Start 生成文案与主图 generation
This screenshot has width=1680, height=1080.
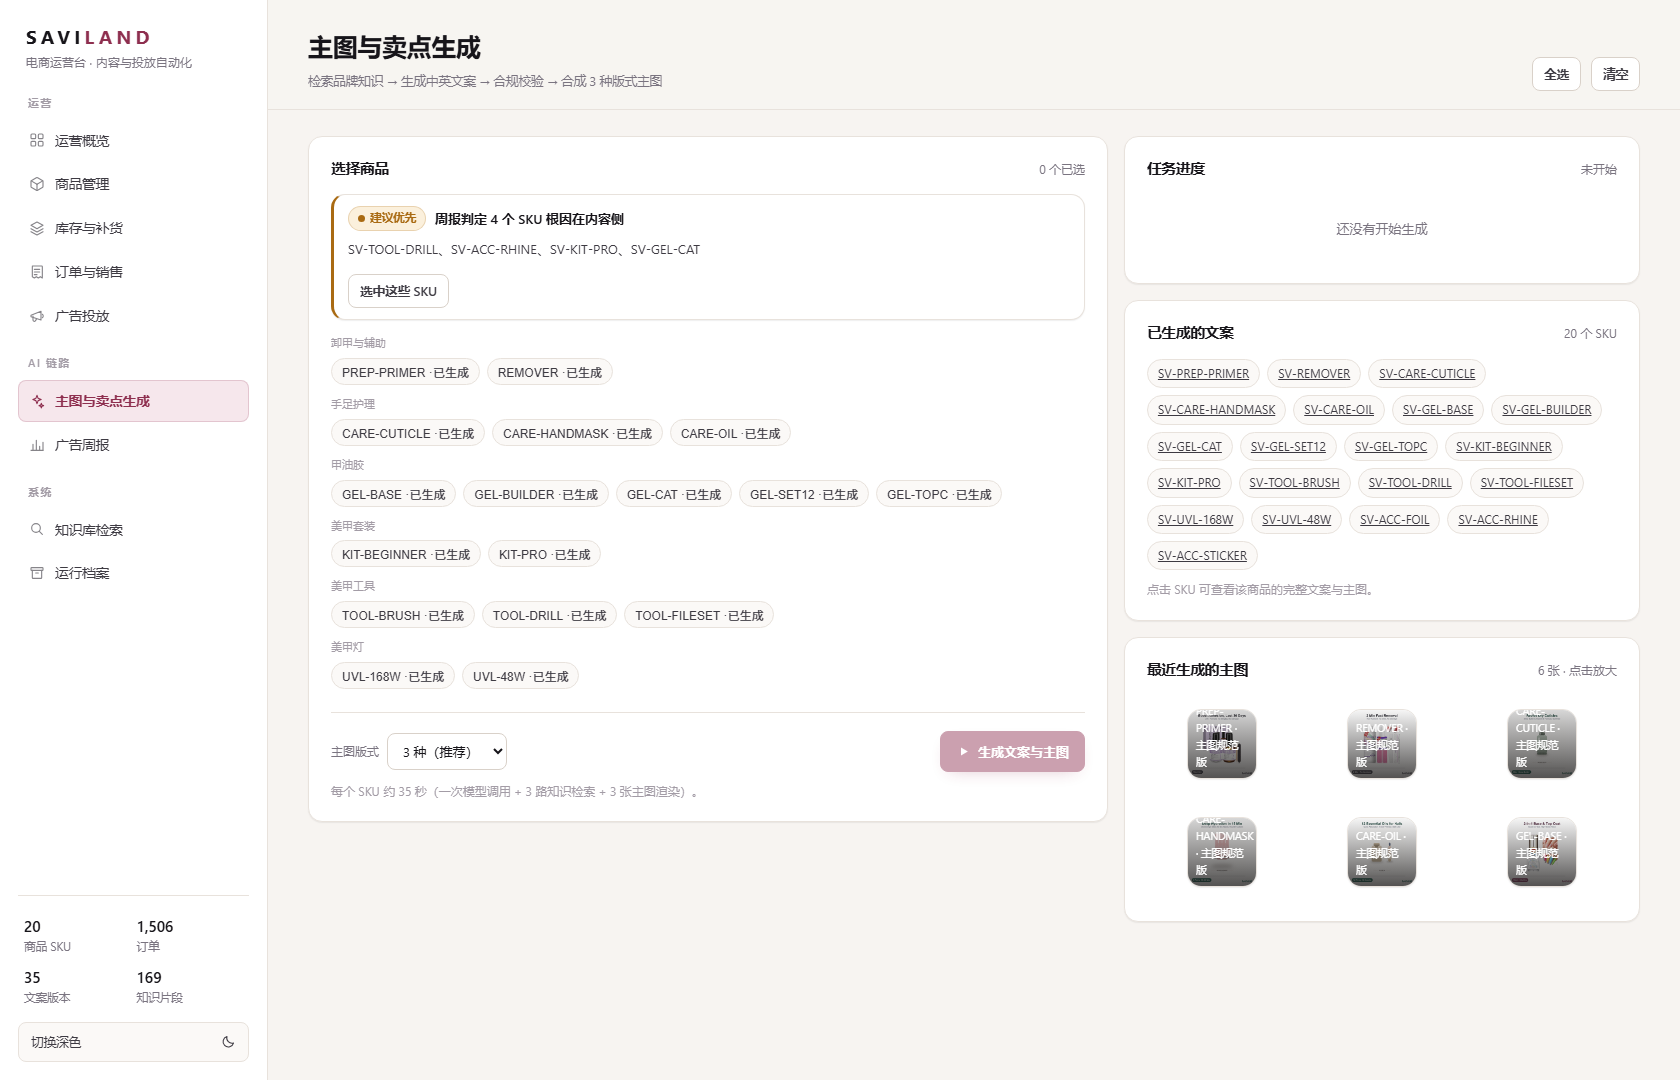tap(1012, 752)
